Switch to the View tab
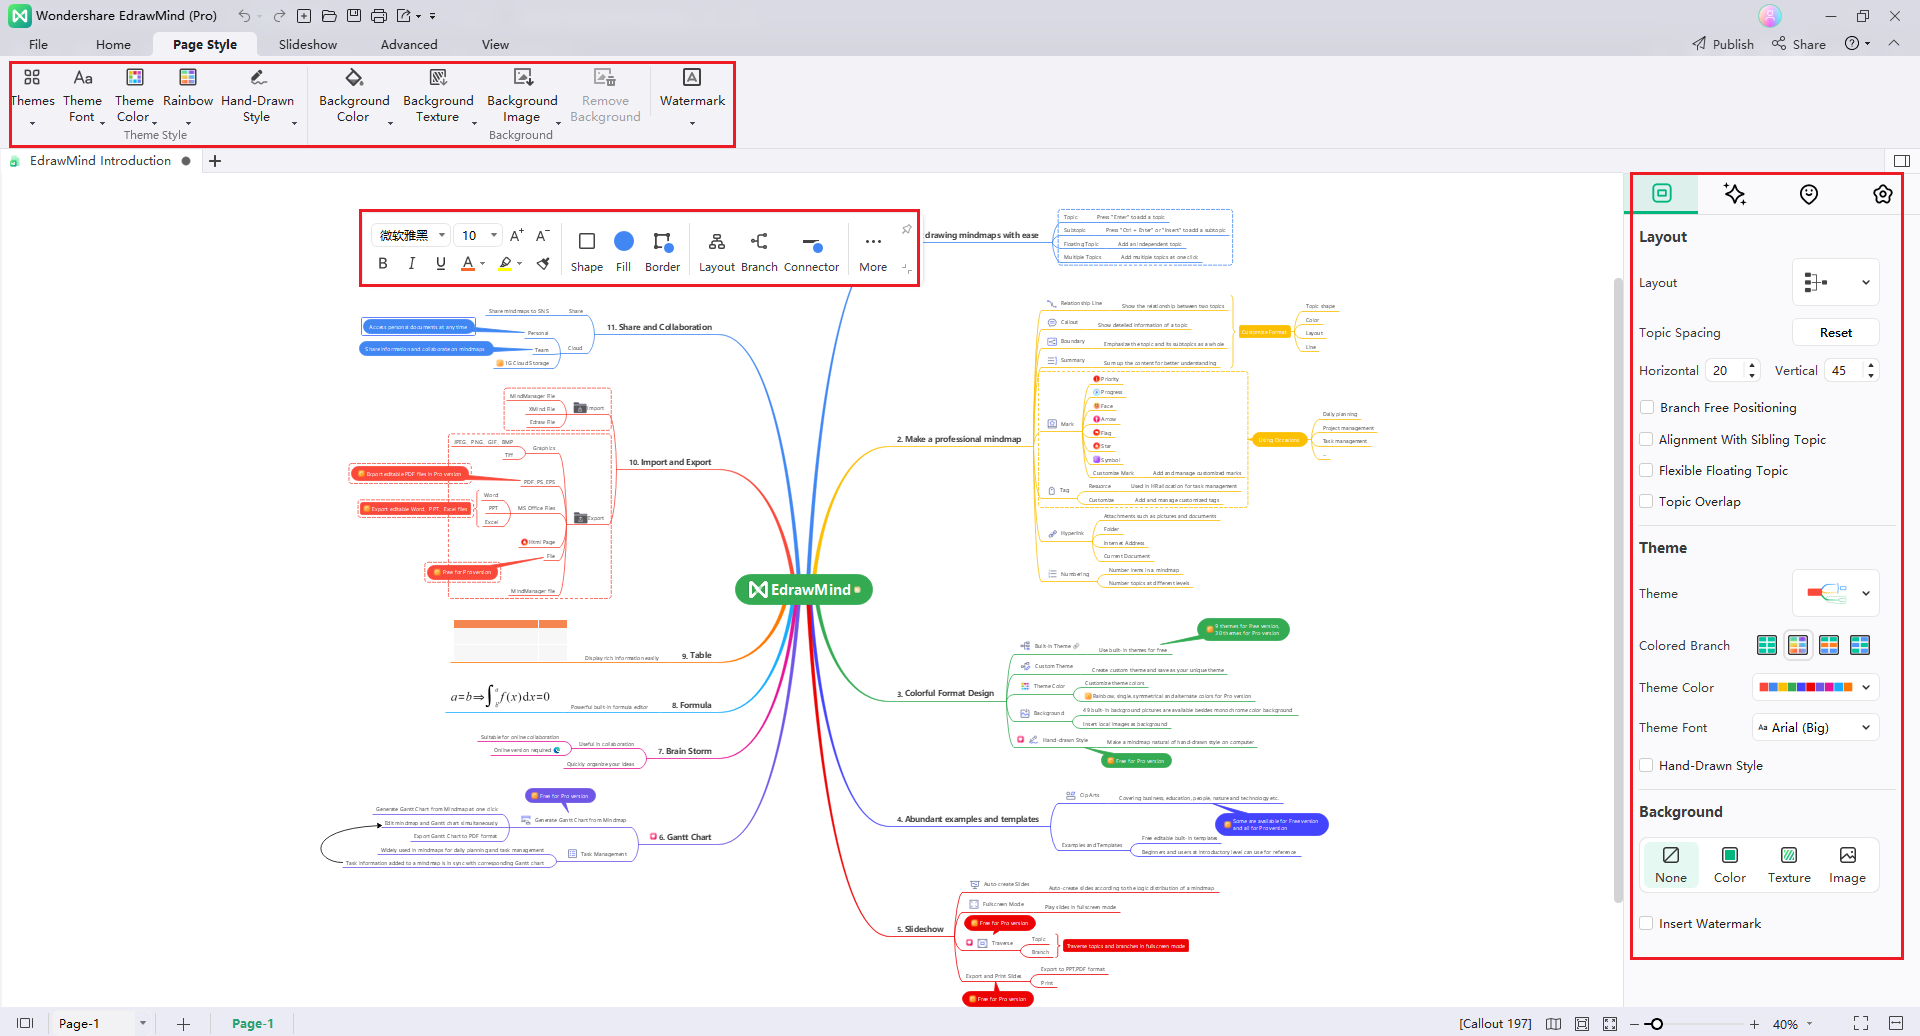 tap(495, 44)
